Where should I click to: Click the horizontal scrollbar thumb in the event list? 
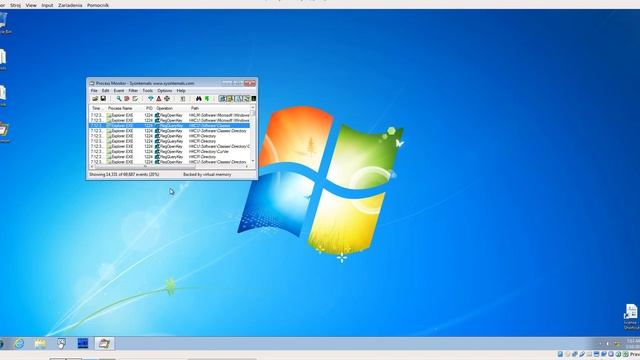pyautogui.click(x=145, y=167)
